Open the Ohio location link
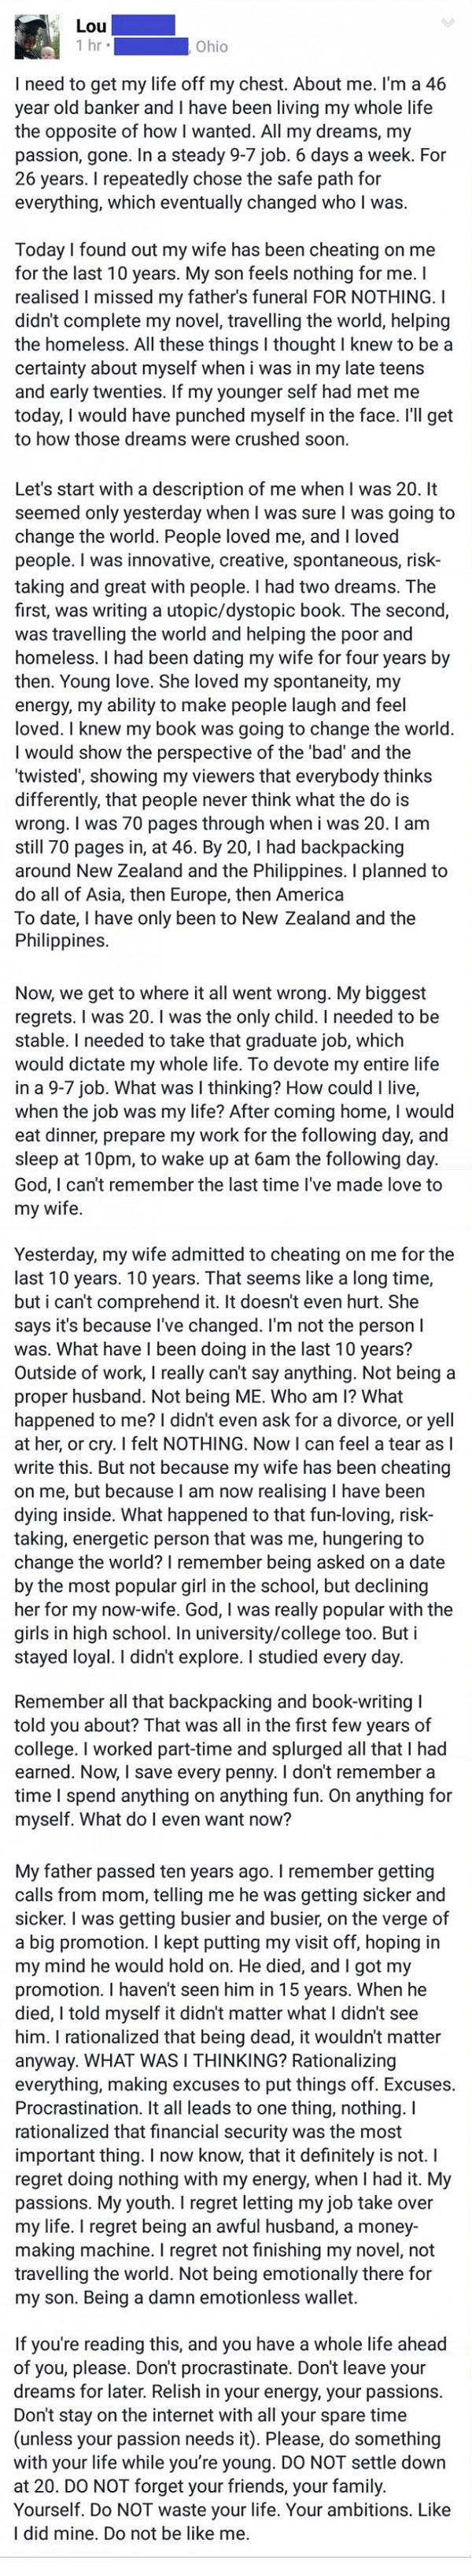This screenshot has width=472, height=2576. pyautogui.click(x=211, y=46)
